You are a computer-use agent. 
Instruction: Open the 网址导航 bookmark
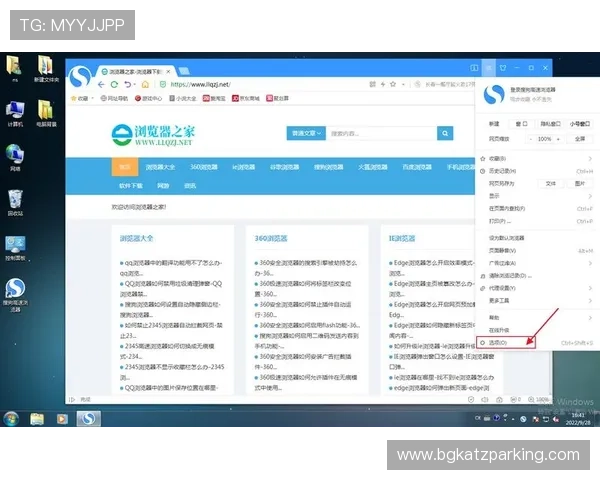point(114,98)
